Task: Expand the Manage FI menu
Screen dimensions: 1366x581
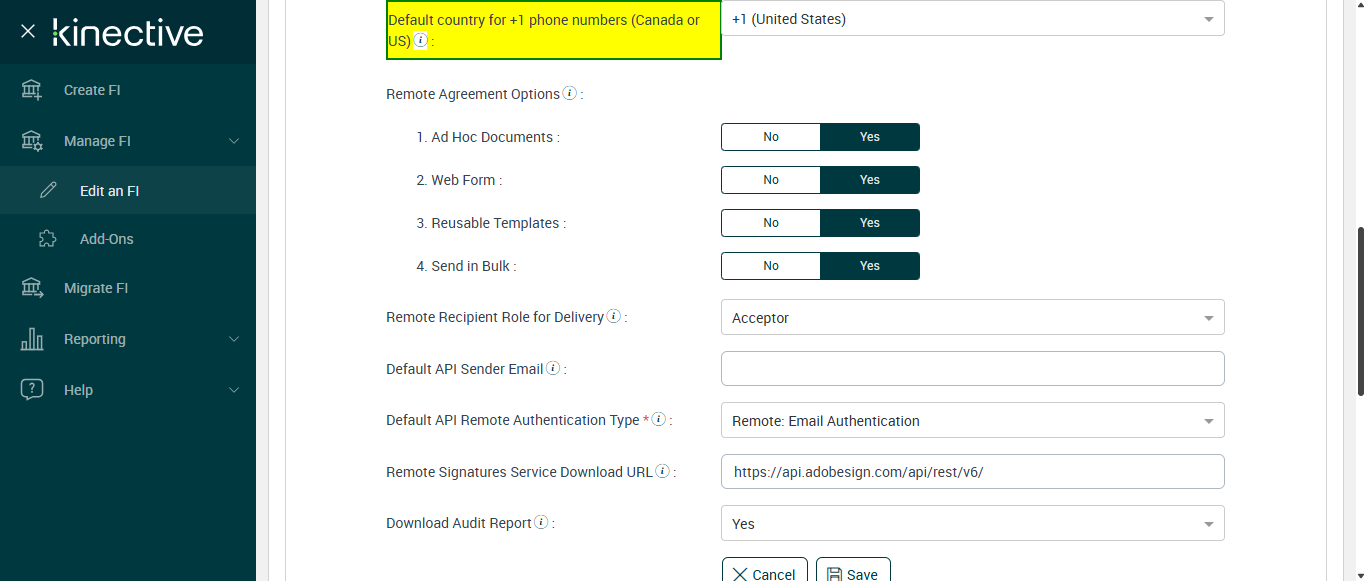Action: tap(233, 141)
